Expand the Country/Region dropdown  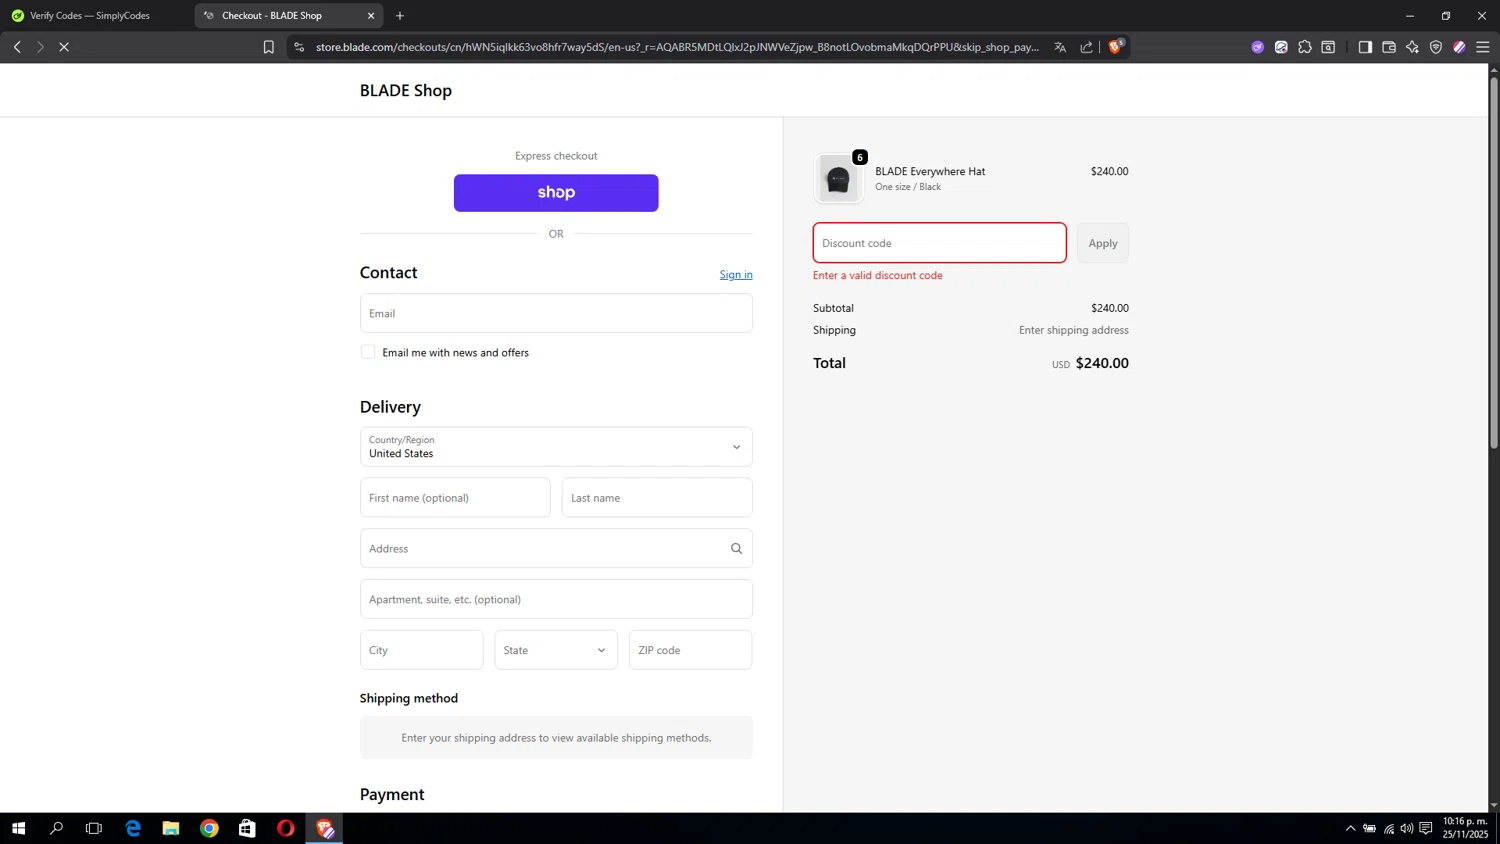coord(556,447)
